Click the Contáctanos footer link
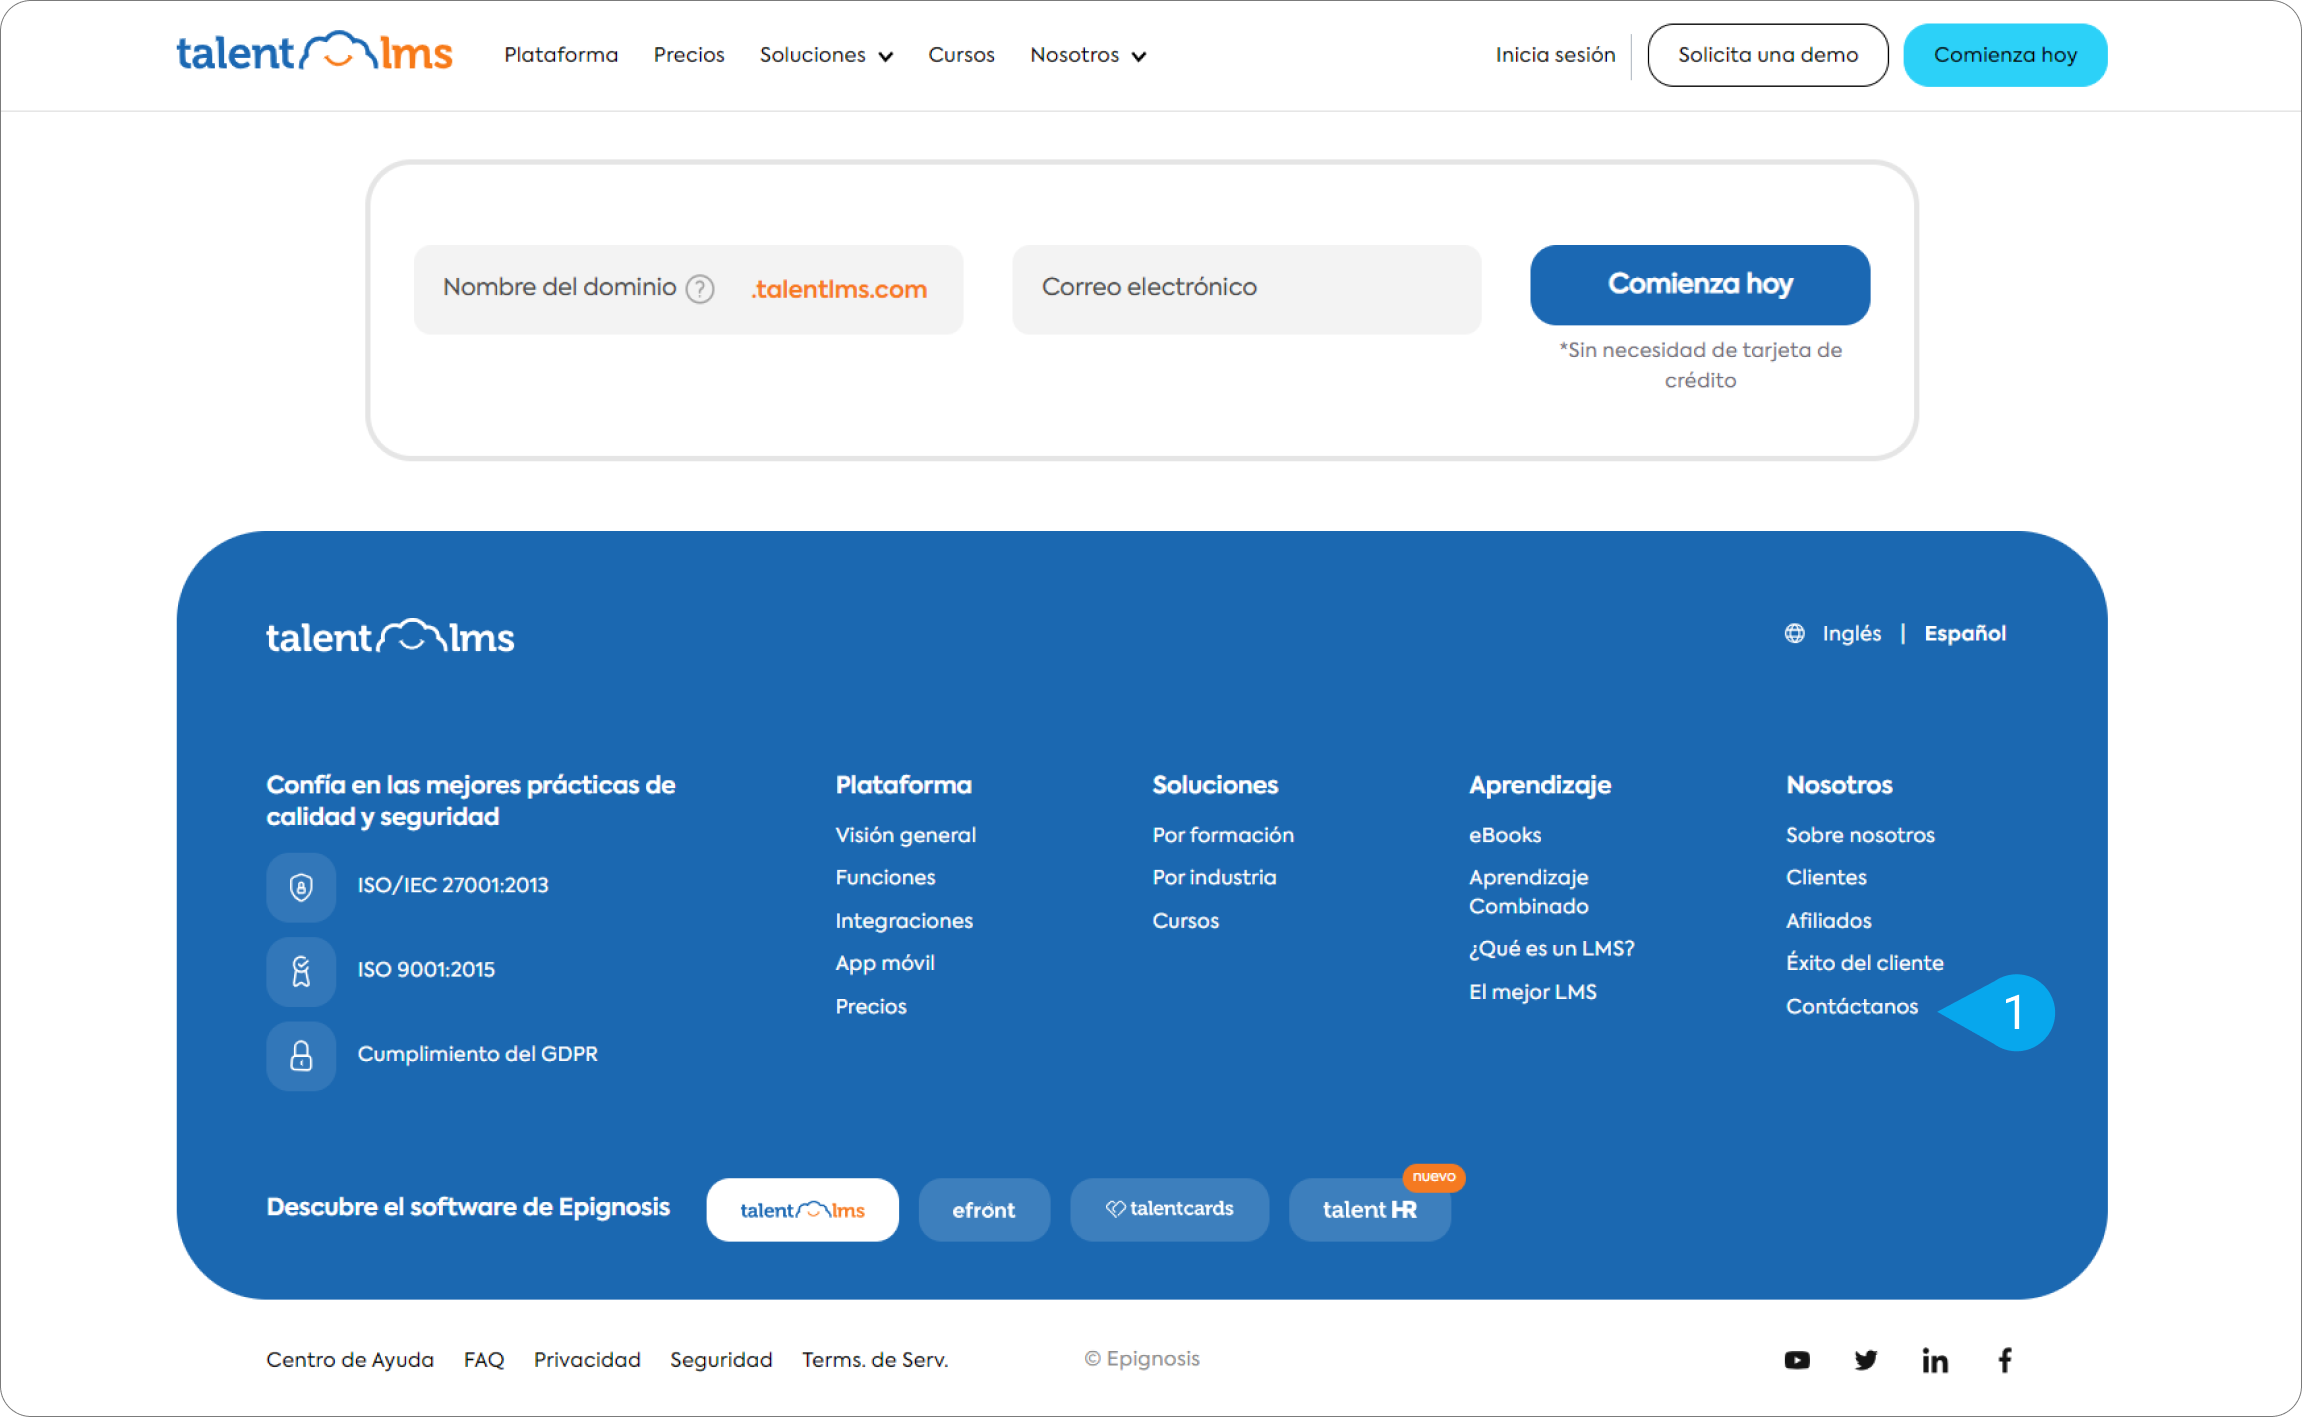 tap(1852, 1006)
